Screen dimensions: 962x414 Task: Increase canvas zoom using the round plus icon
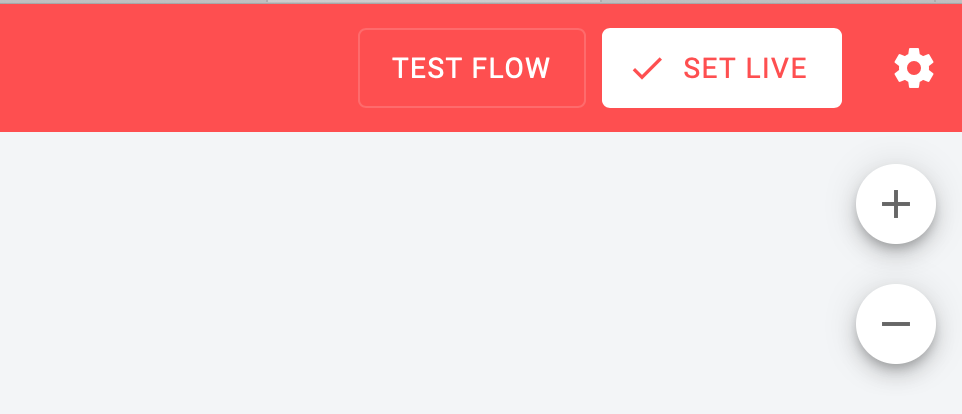point(895,204)
